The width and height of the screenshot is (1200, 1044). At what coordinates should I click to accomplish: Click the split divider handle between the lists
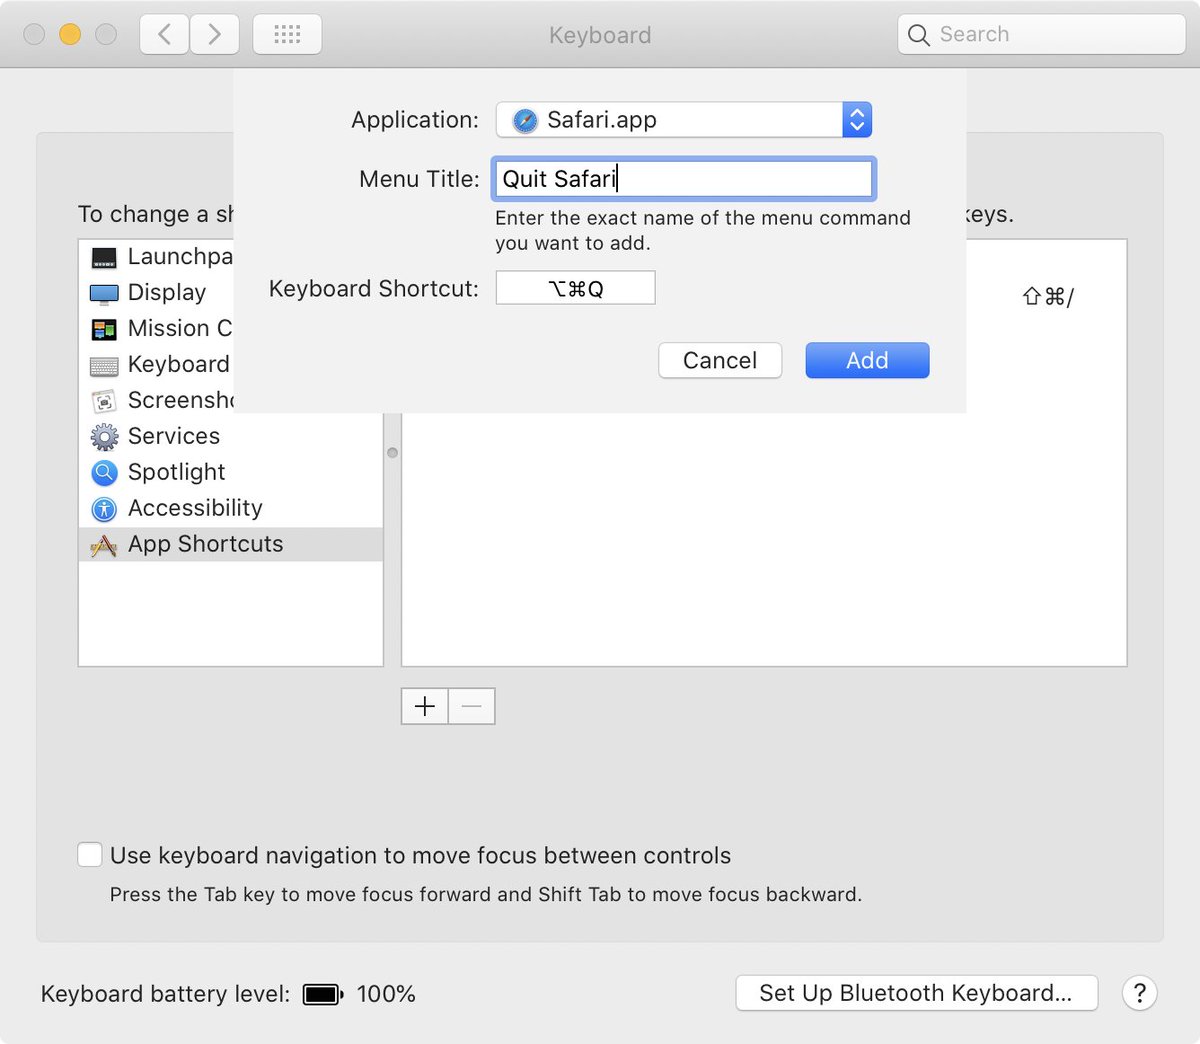[392, 453]
